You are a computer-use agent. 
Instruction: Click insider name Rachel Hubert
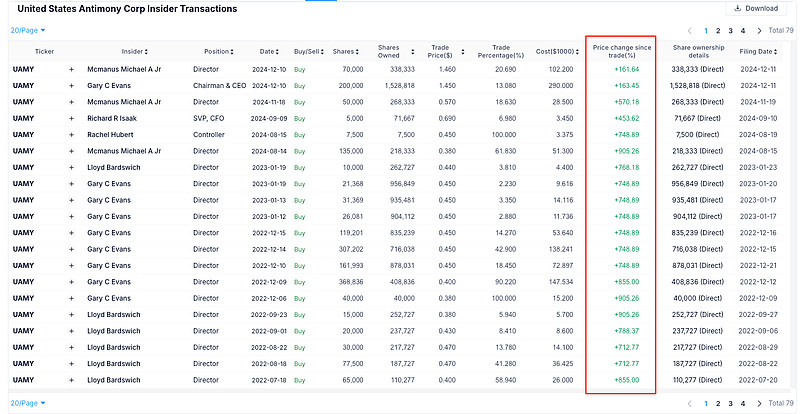[x=109, y=134]
